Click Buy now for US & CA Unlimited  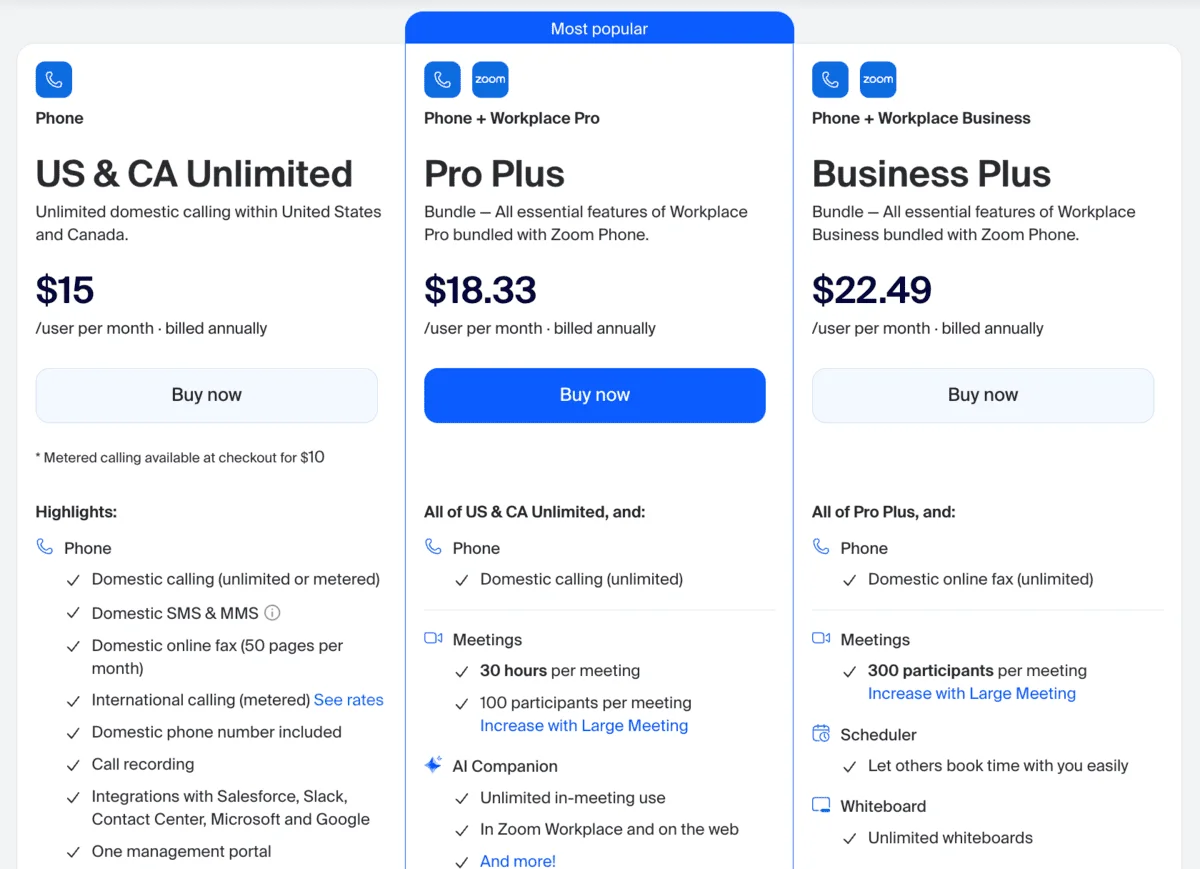coord(206,395)
